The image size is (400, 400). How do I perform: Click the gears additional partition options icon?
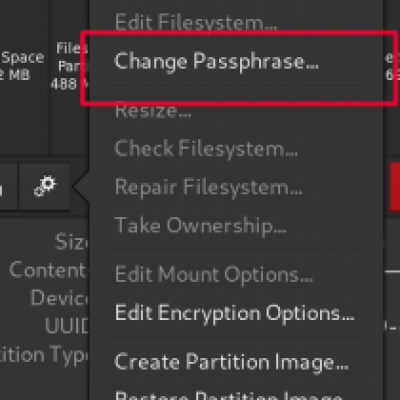click(45, 186)
